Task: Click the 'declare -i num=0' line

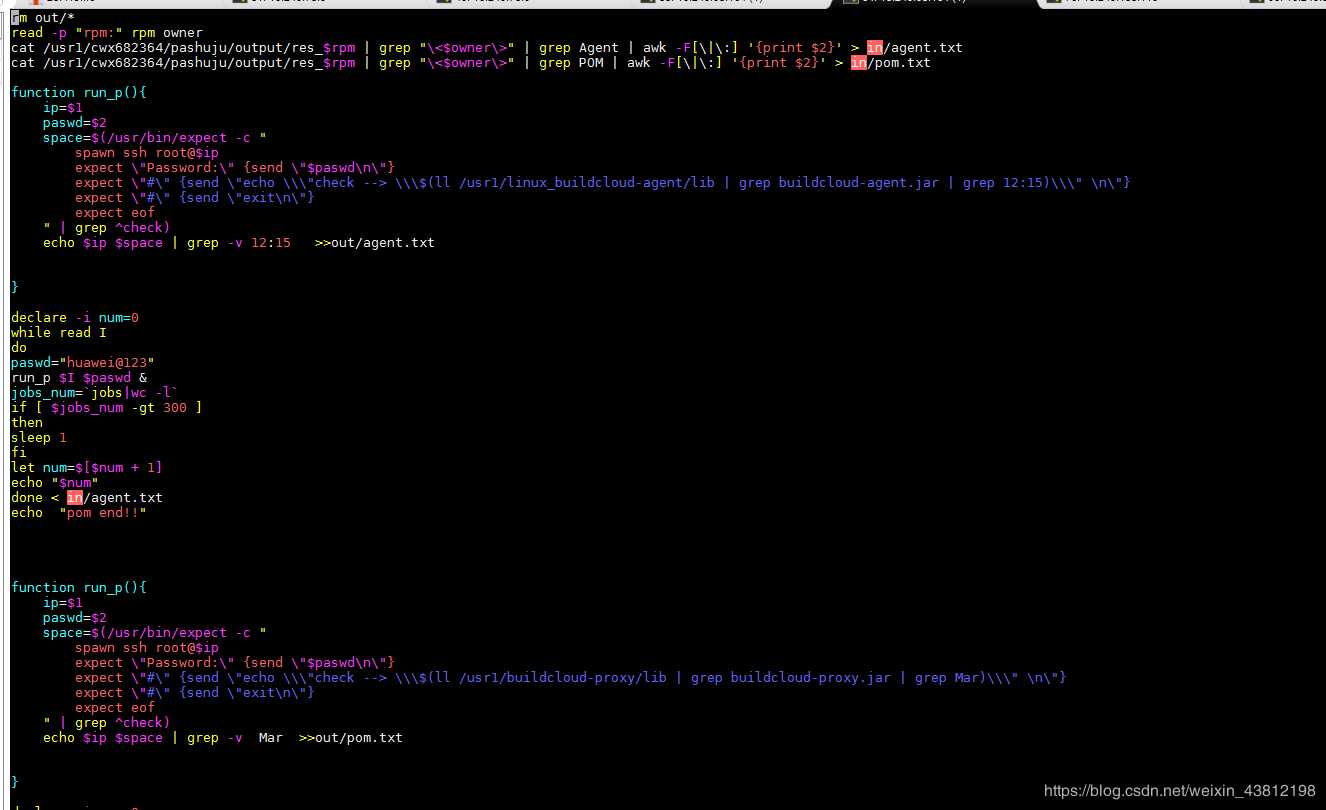Action: coord(75,317)
